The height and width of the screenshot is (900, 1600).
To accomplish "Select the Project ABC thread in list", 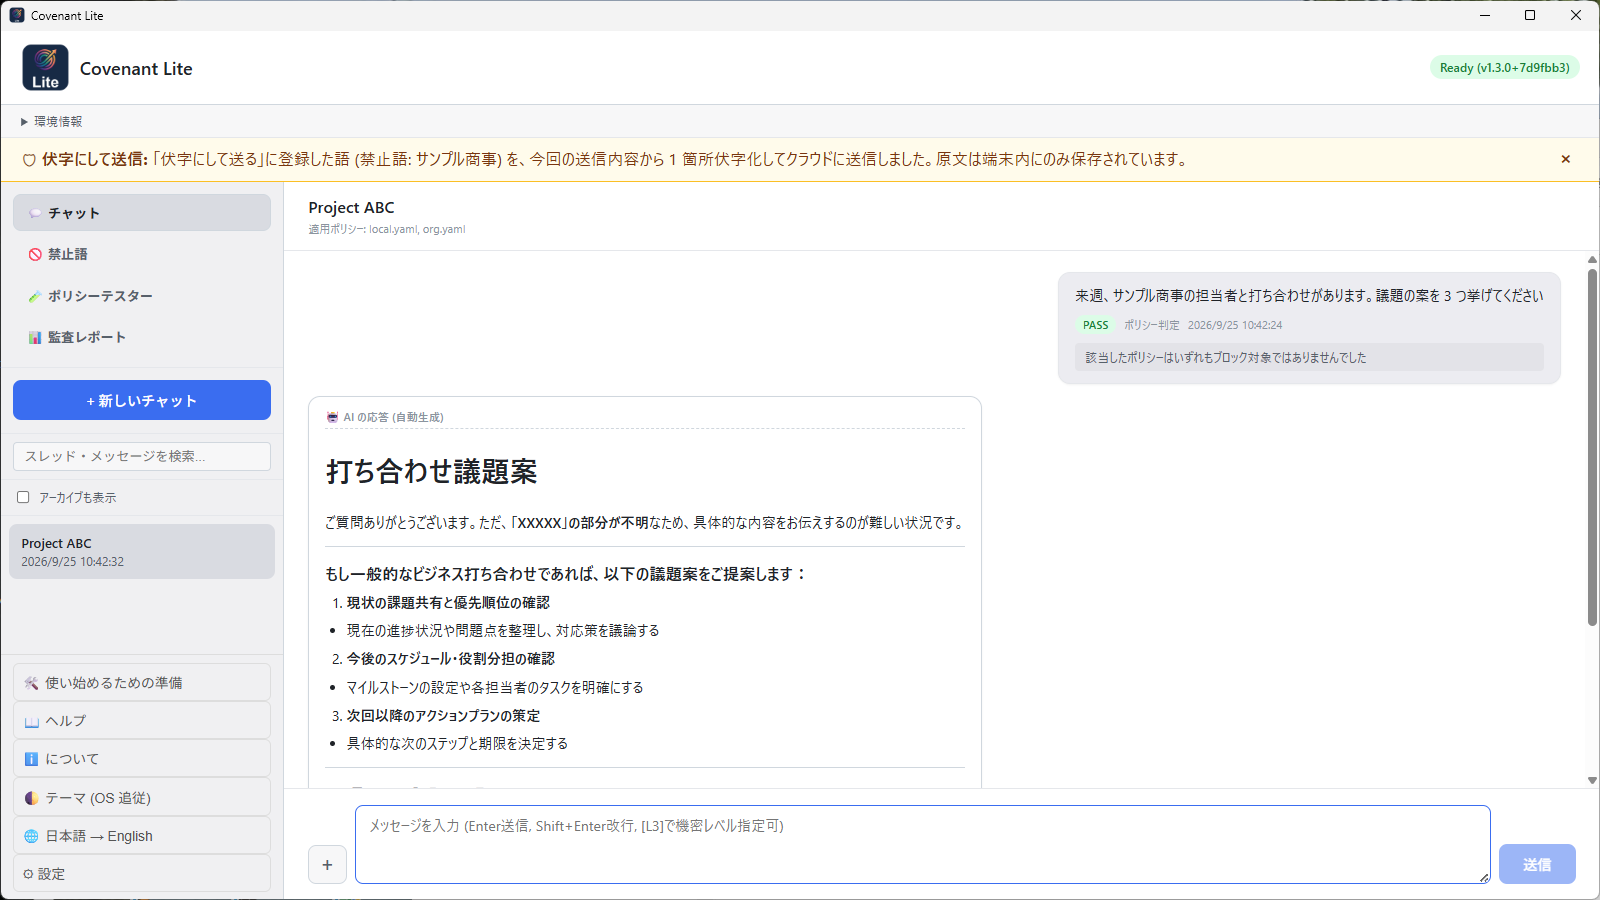I will (142, 552).
